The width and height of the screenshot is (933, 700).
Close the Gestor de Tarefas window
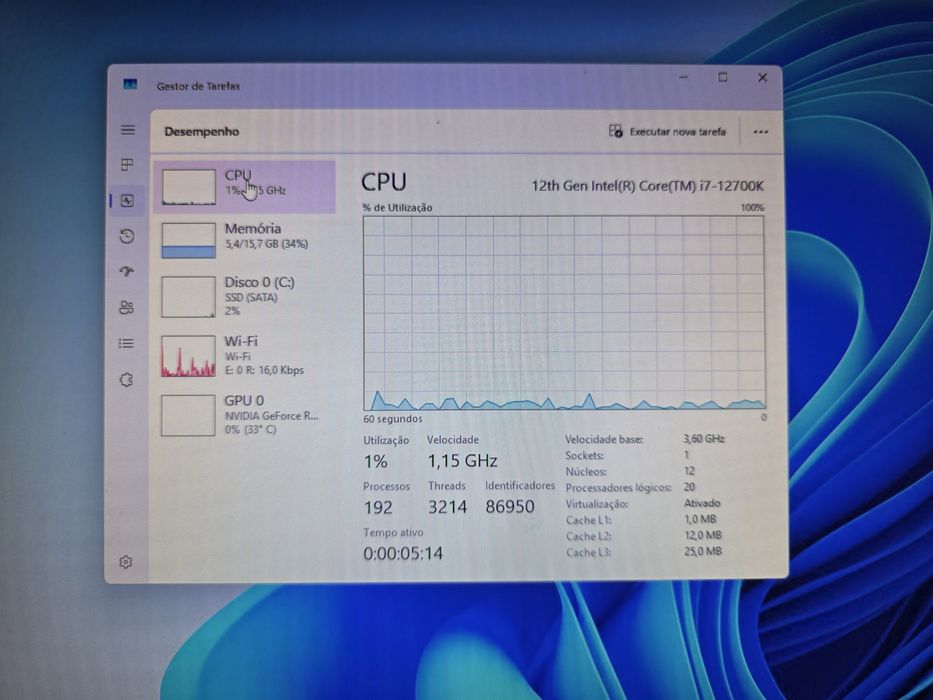[762, 77]
